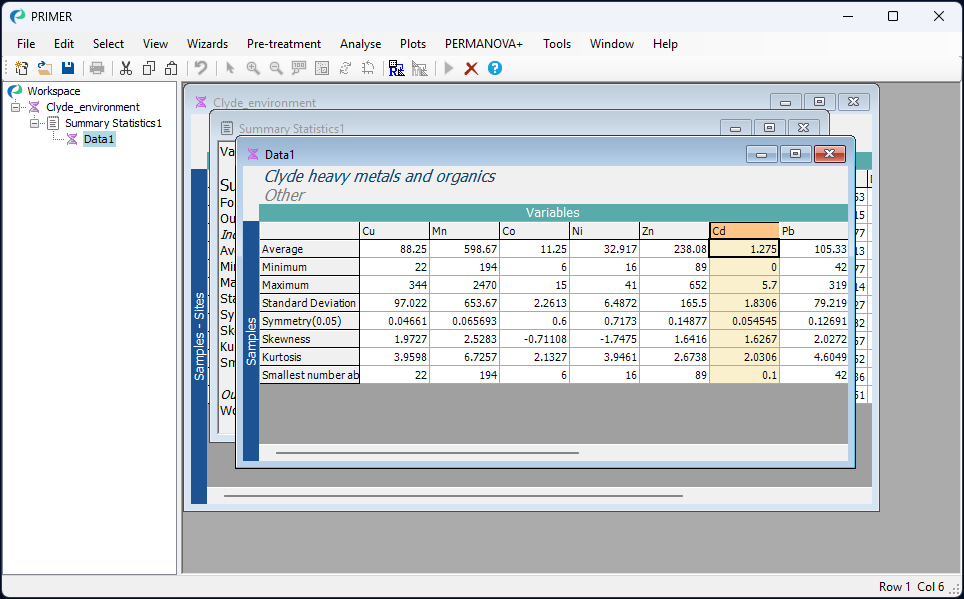This screenshot has width=964, height=599.
Task: Toggle the highlighted row-label display icon
Action: coord(396,68)
